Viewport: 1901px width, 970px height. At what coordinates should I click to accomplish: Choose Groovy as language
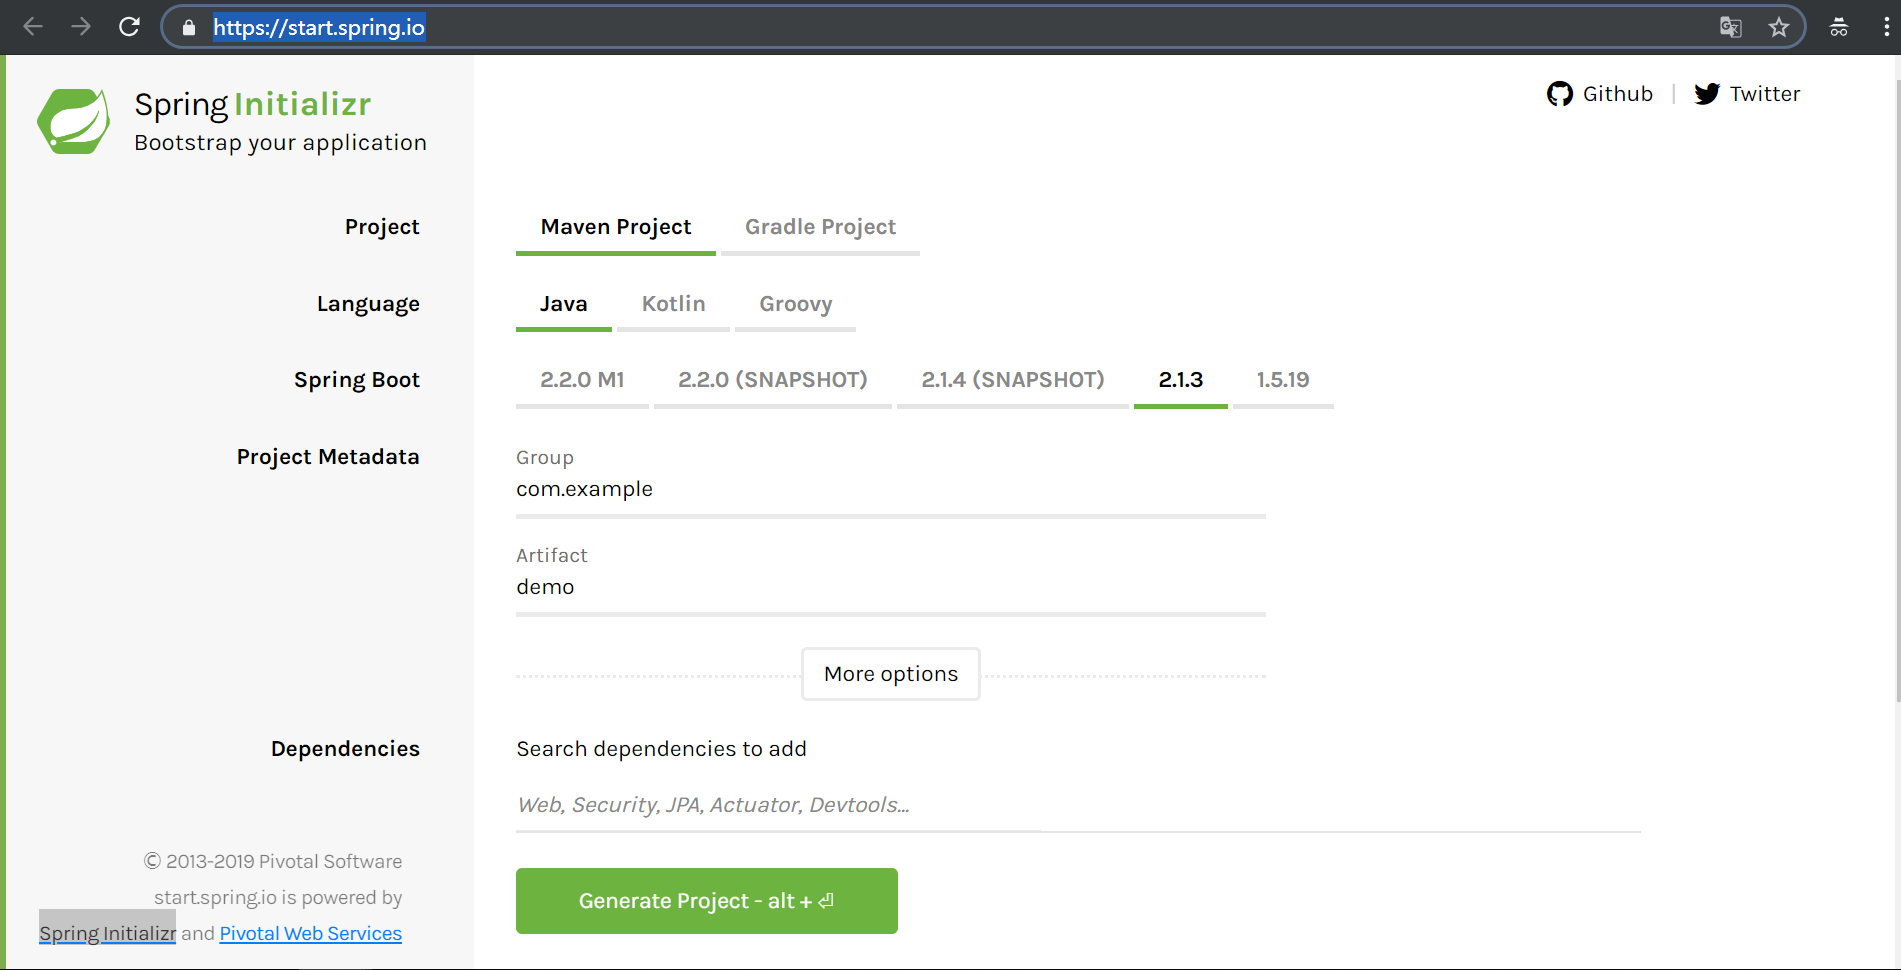795,305
